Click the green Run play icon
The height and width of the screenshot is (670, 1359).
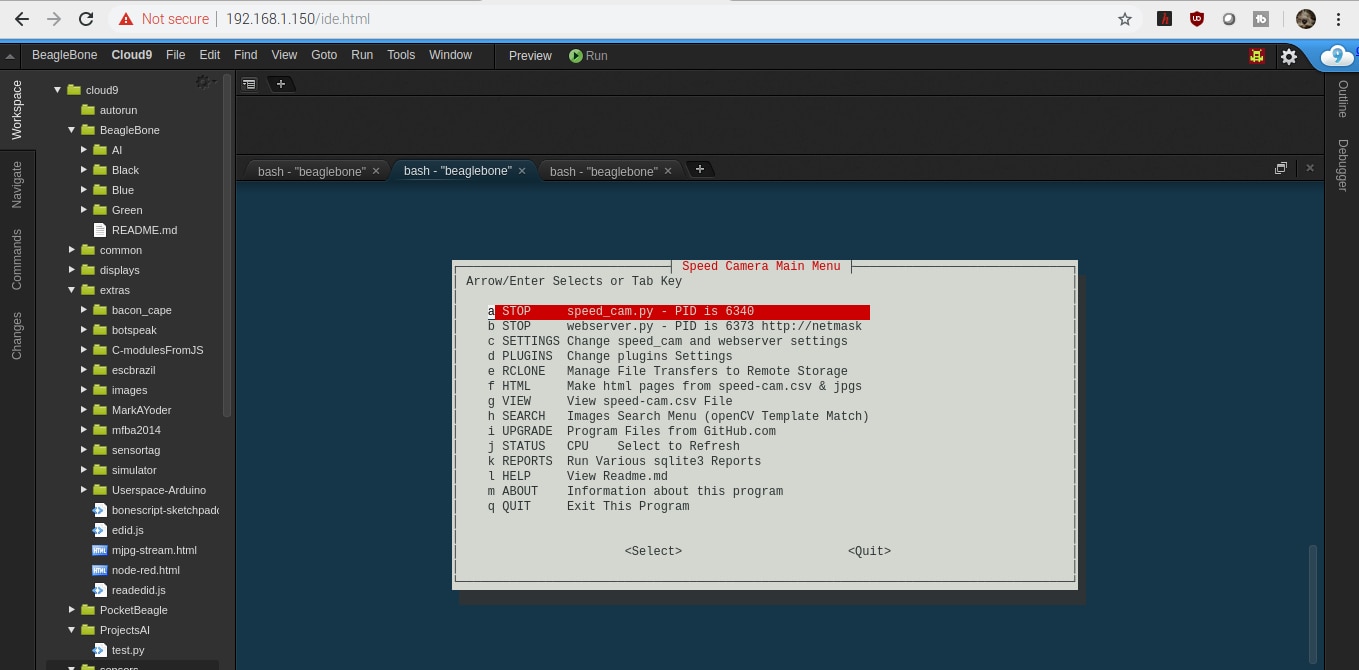coord(575,56)
